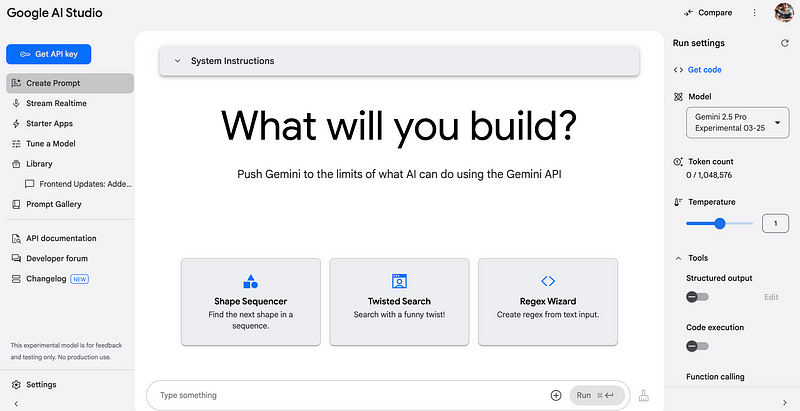Open the Regex Wizard card
The image size is (800, 411).
547,302
